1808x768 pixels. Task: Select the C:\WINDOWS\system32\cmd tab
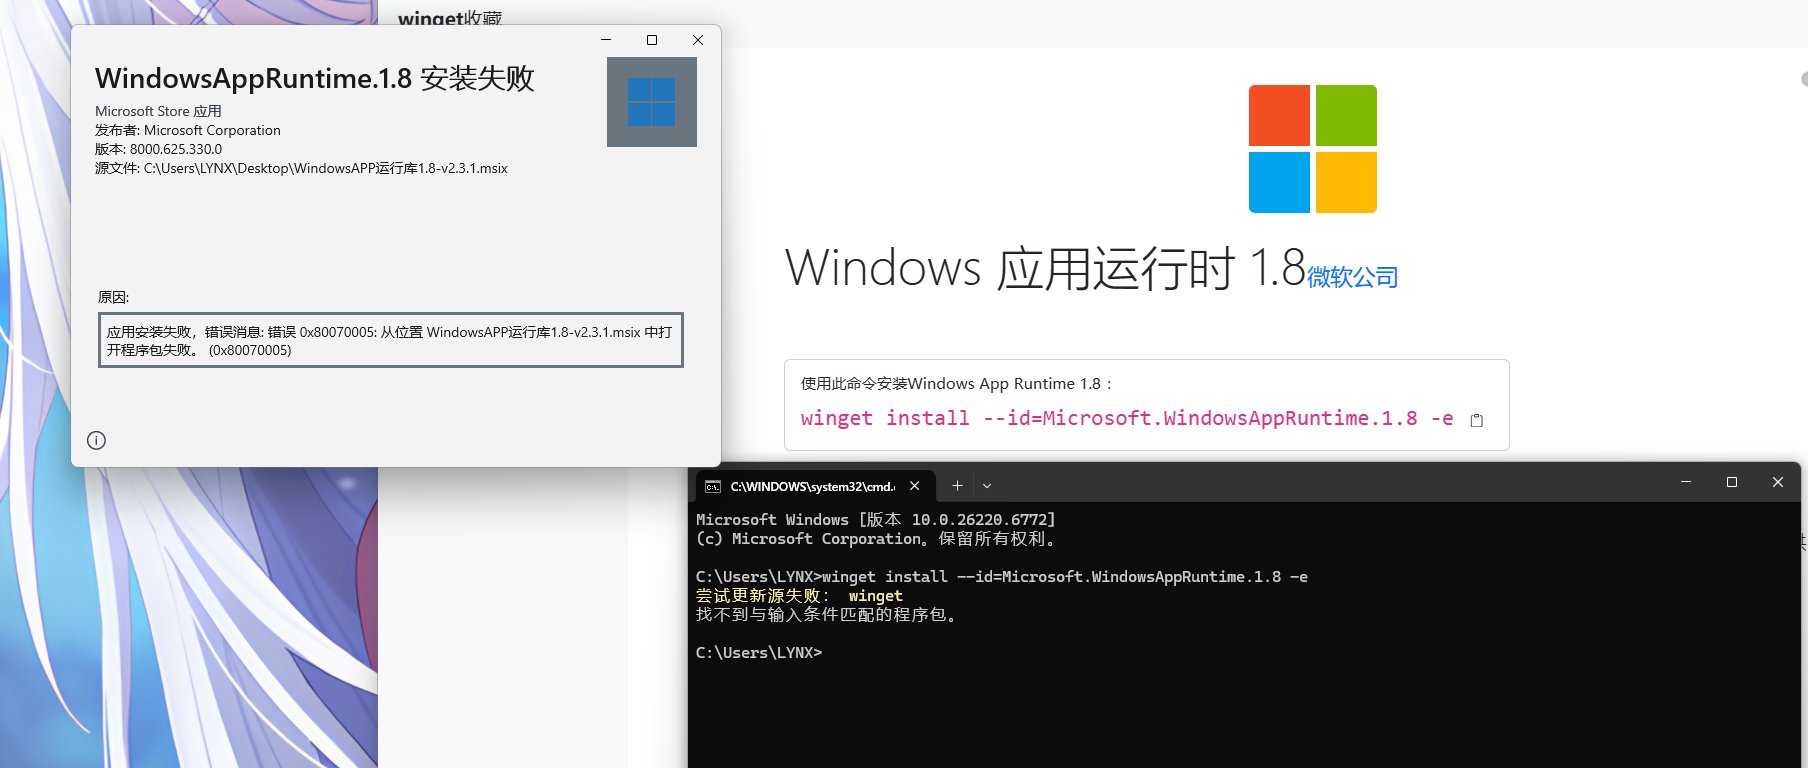812,486
